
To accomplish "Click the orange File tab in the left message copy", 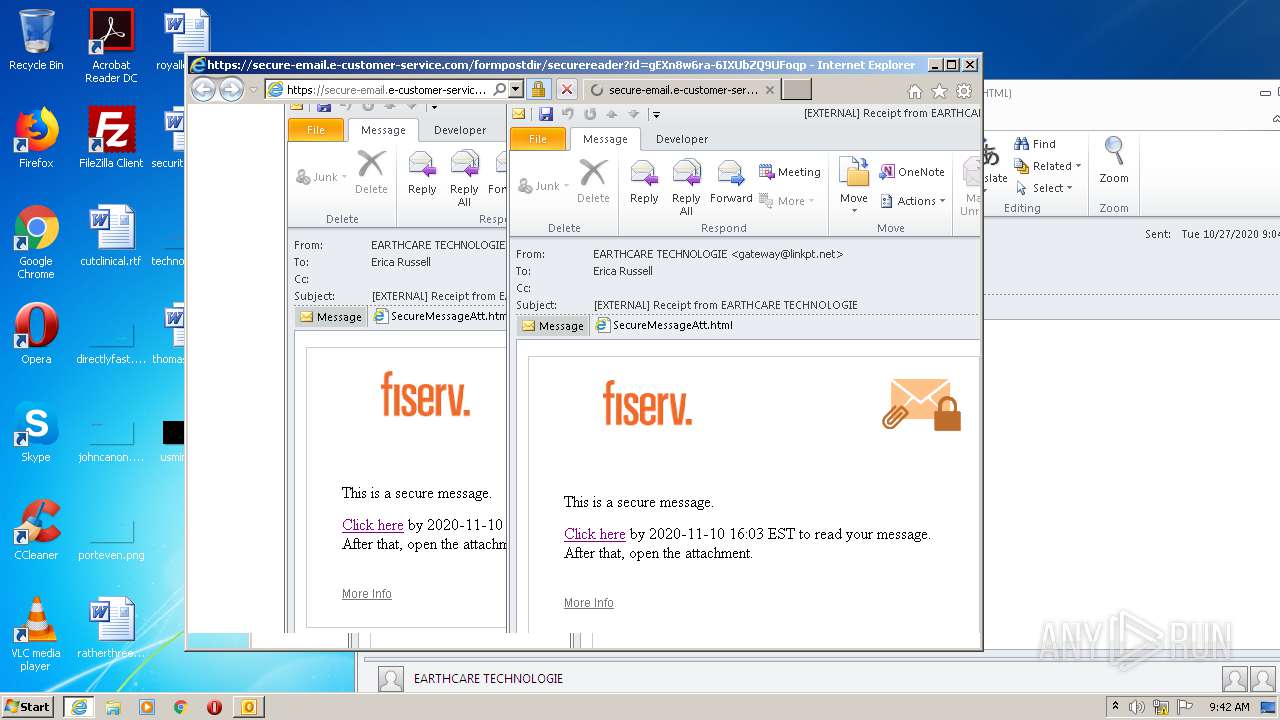I will click(x=316, y=130).
